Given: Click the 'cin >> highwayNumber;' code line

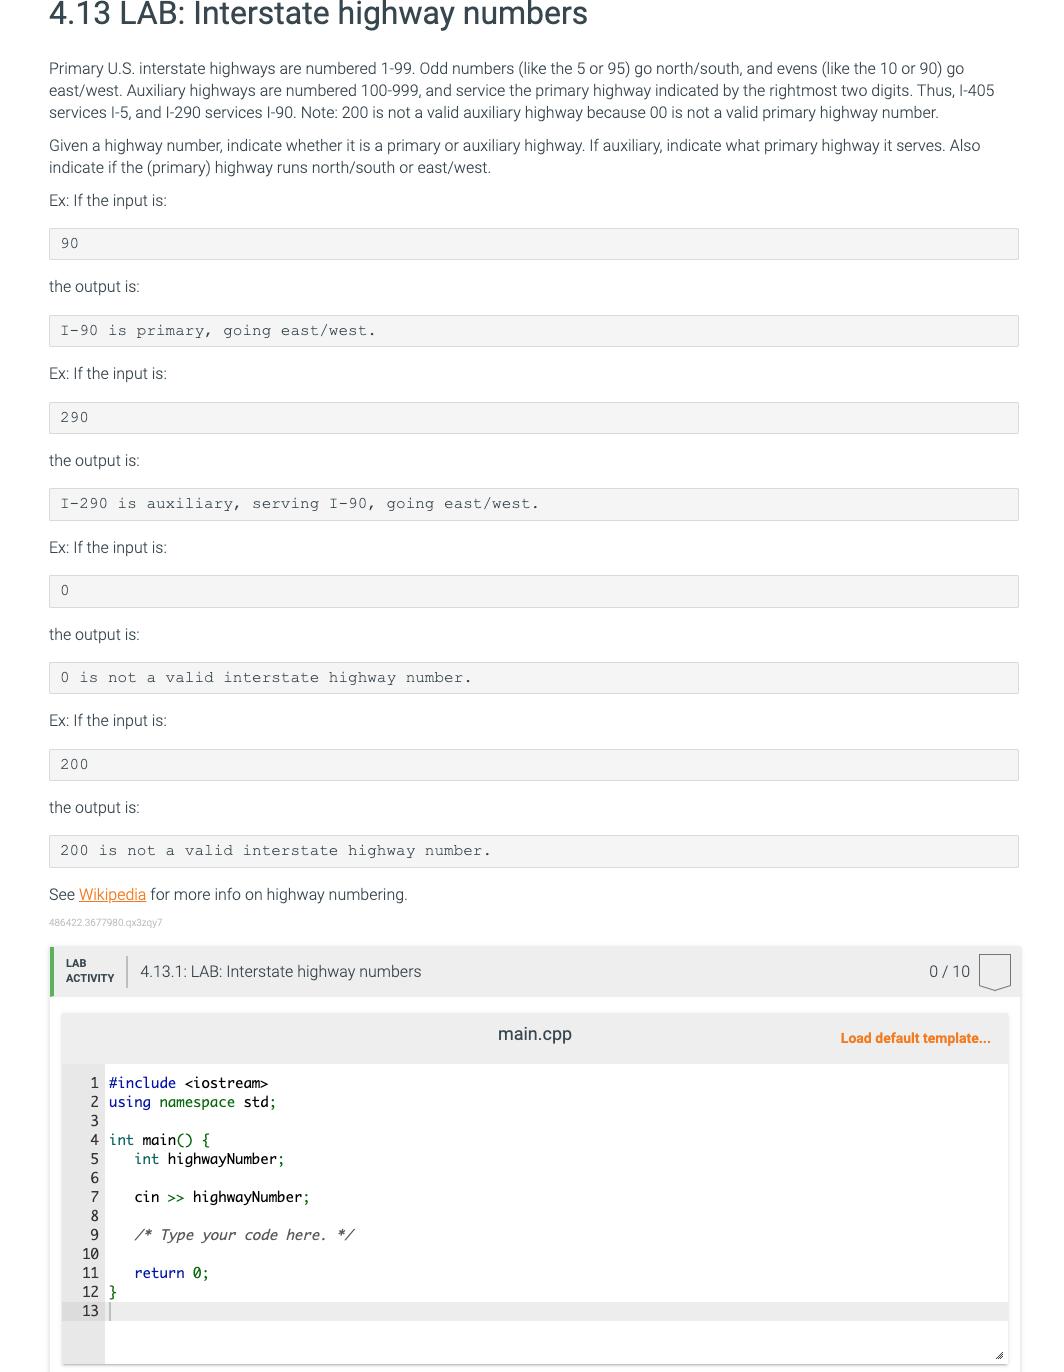Looking at the screenshot, I should (x=222, y=1197).
